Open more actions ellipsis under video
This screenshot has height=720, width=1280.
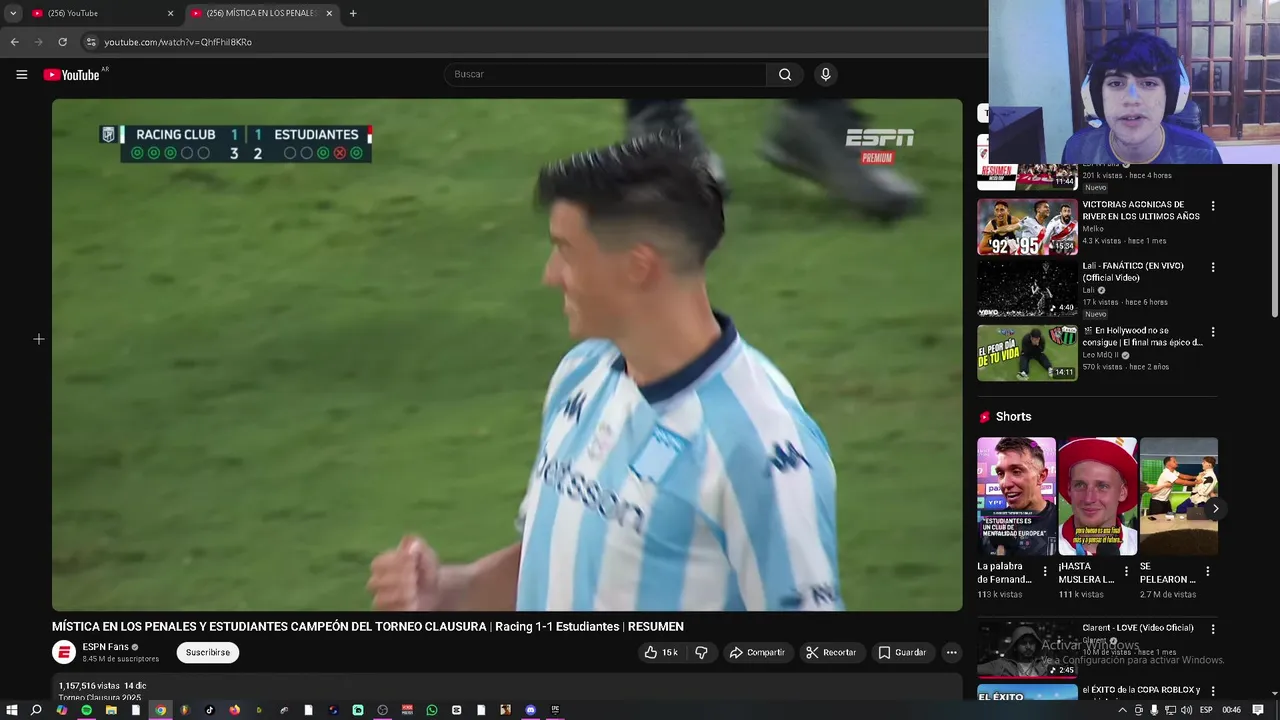[x=951, y=652]
